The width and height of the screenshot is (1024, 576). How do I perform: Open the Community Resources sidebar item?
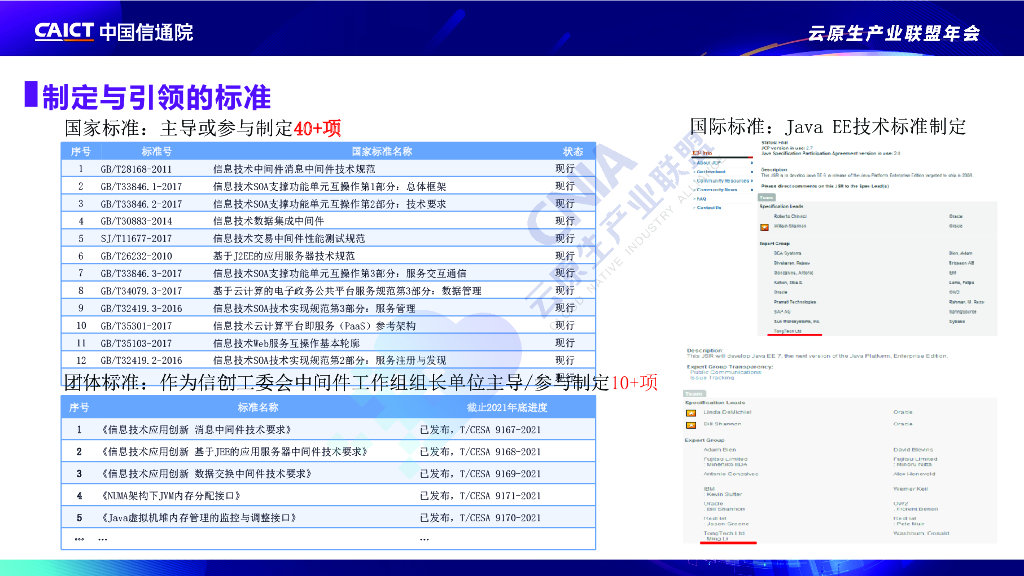click(723, 181)
